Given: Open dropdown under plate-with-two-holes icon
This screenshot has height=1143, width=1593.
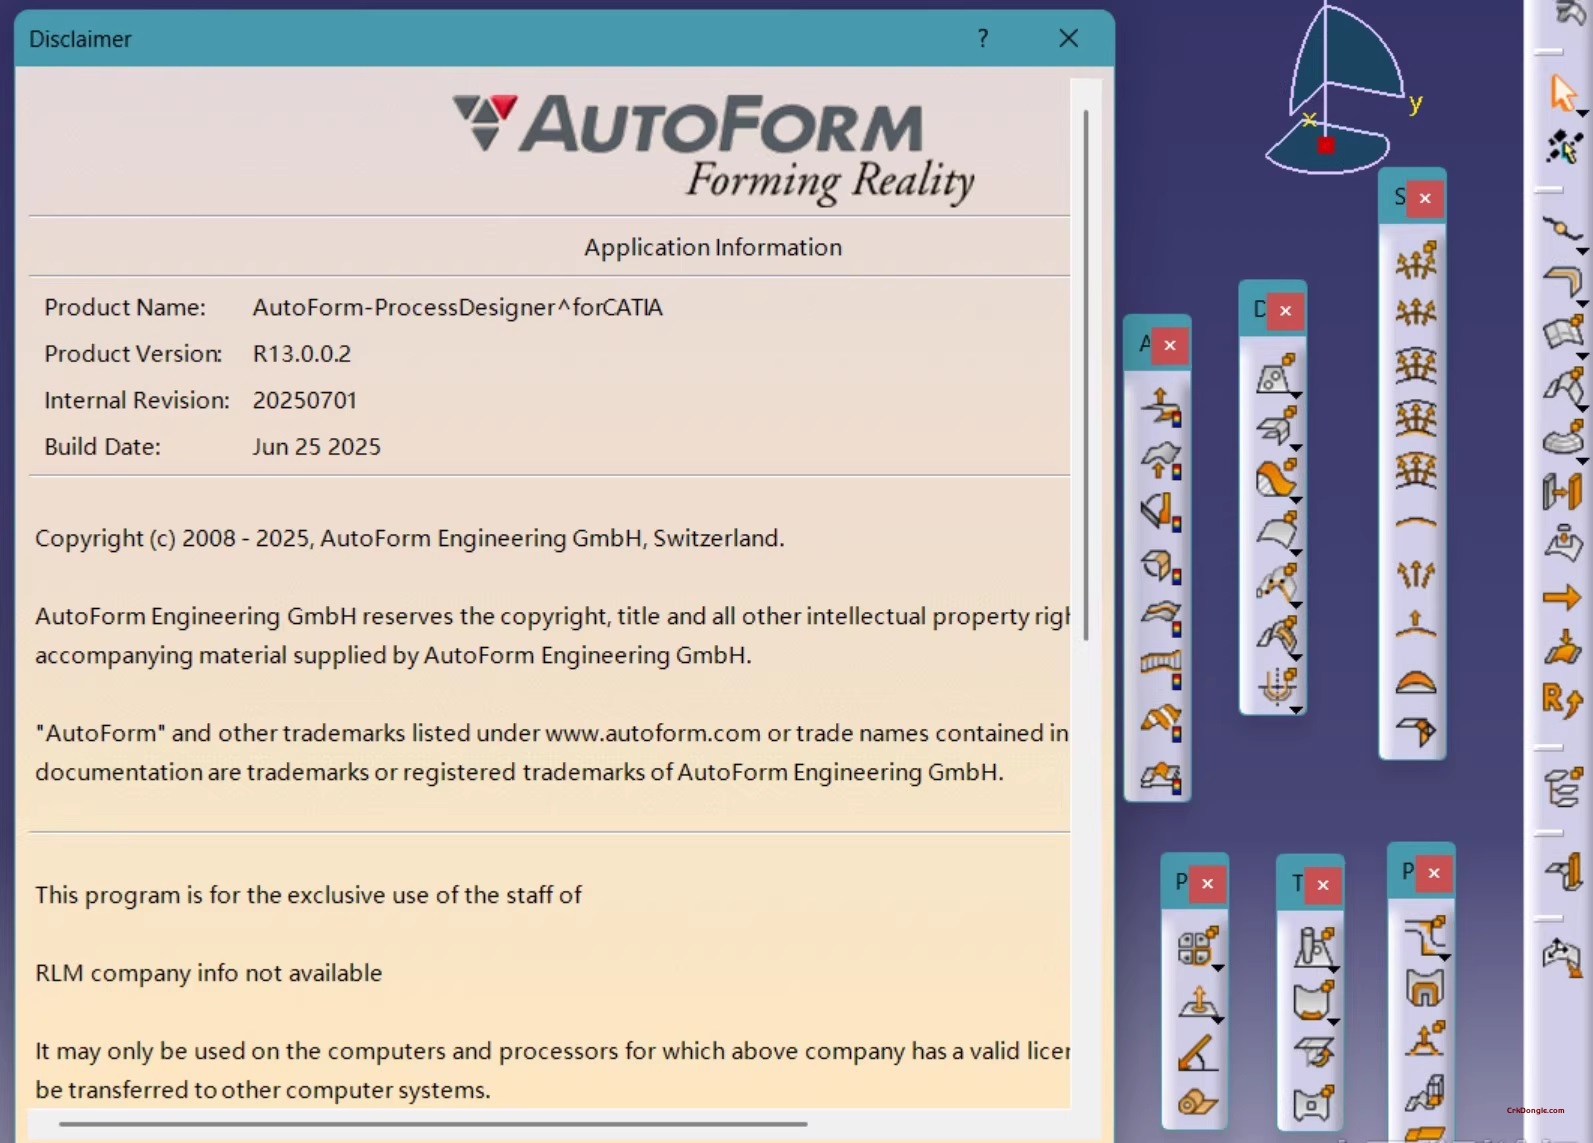Looking at the screenshot, I should click(1296, 396).
